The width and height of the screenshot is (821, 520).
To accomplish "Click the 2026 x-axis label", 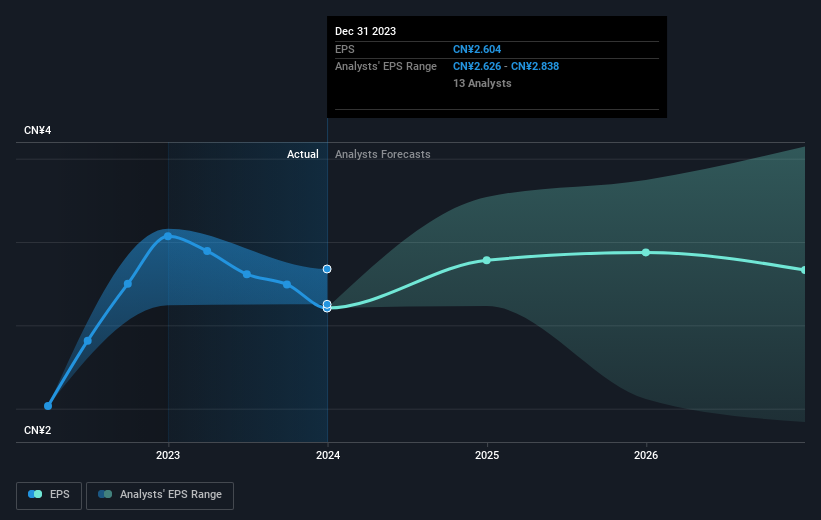I will click(x=646, y=455).
